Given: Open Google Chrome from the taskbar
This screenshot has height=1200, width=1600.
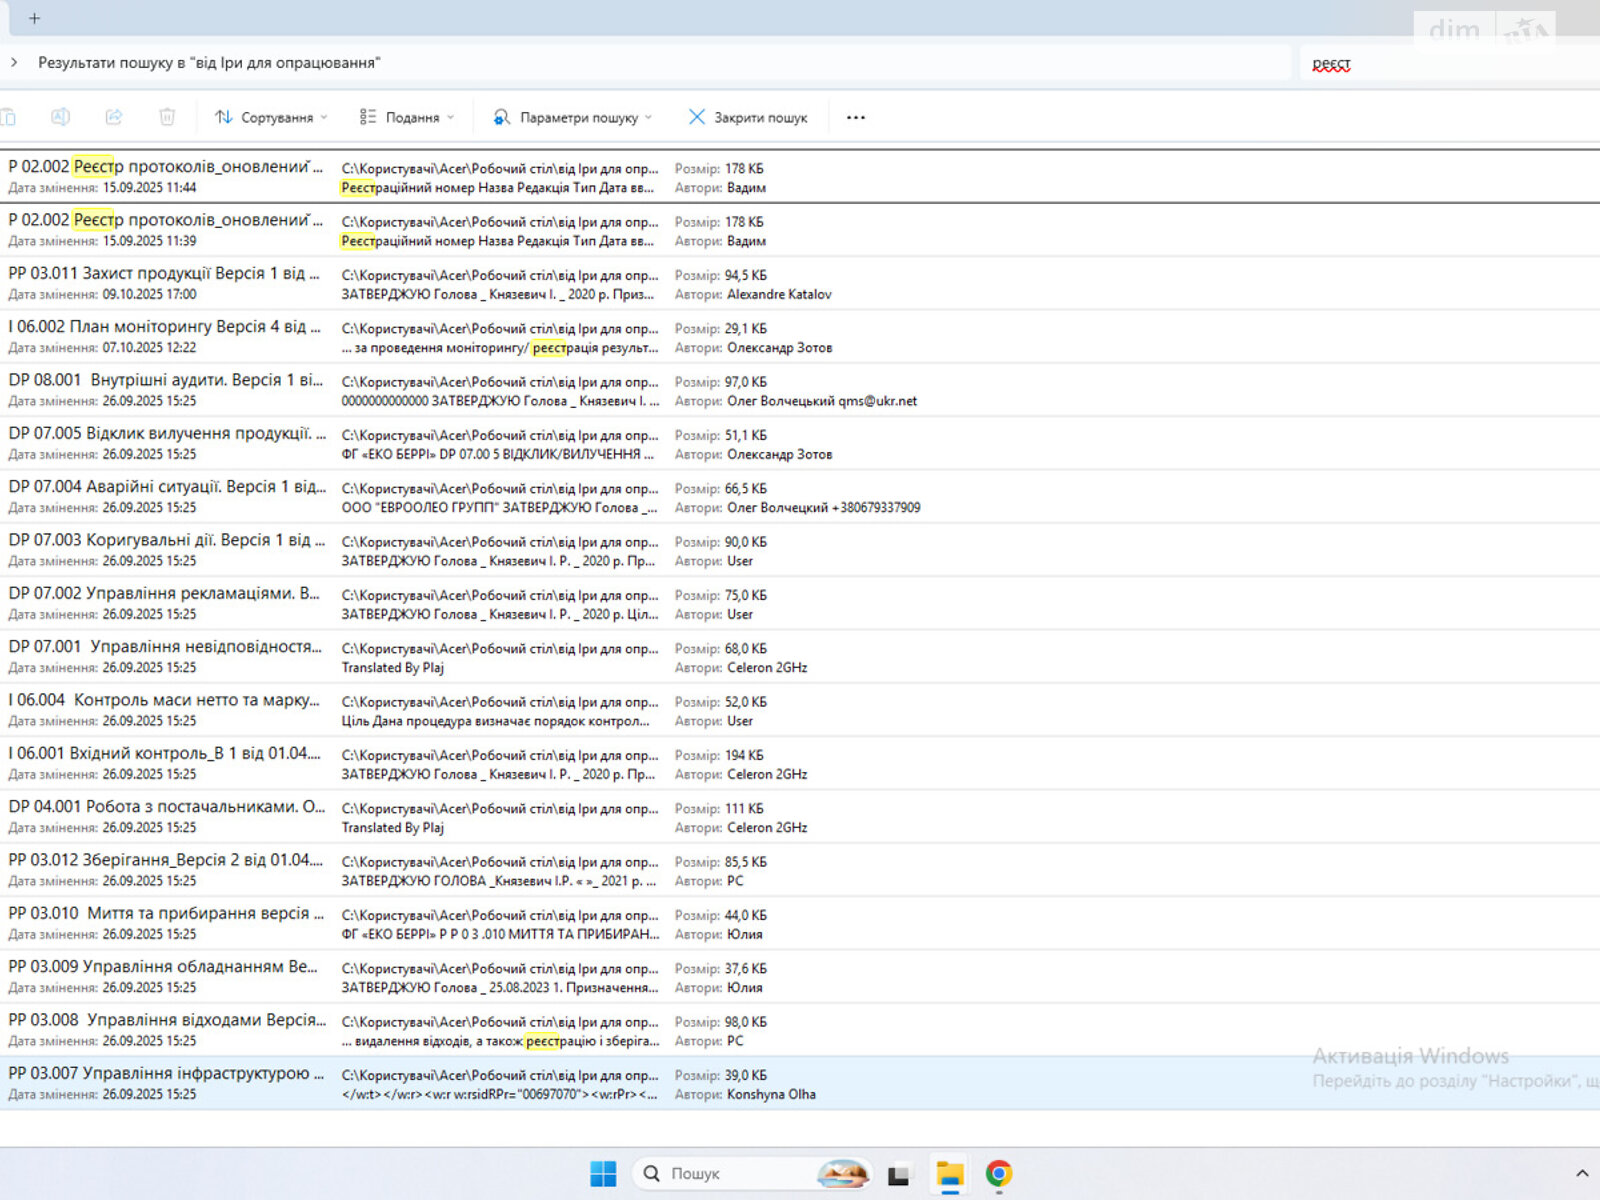Looking at the screenshot, I should [998, 1173].
